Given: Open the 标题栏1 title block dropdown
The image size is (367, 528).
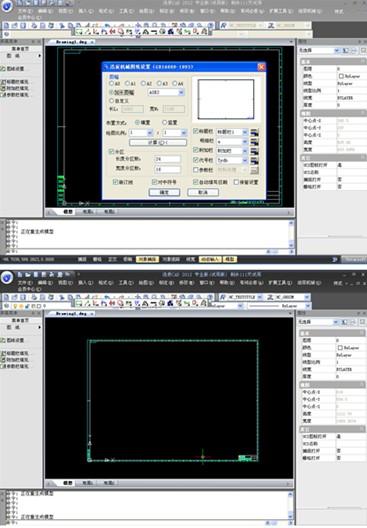Looking at the screenshot, I should 245,132.
